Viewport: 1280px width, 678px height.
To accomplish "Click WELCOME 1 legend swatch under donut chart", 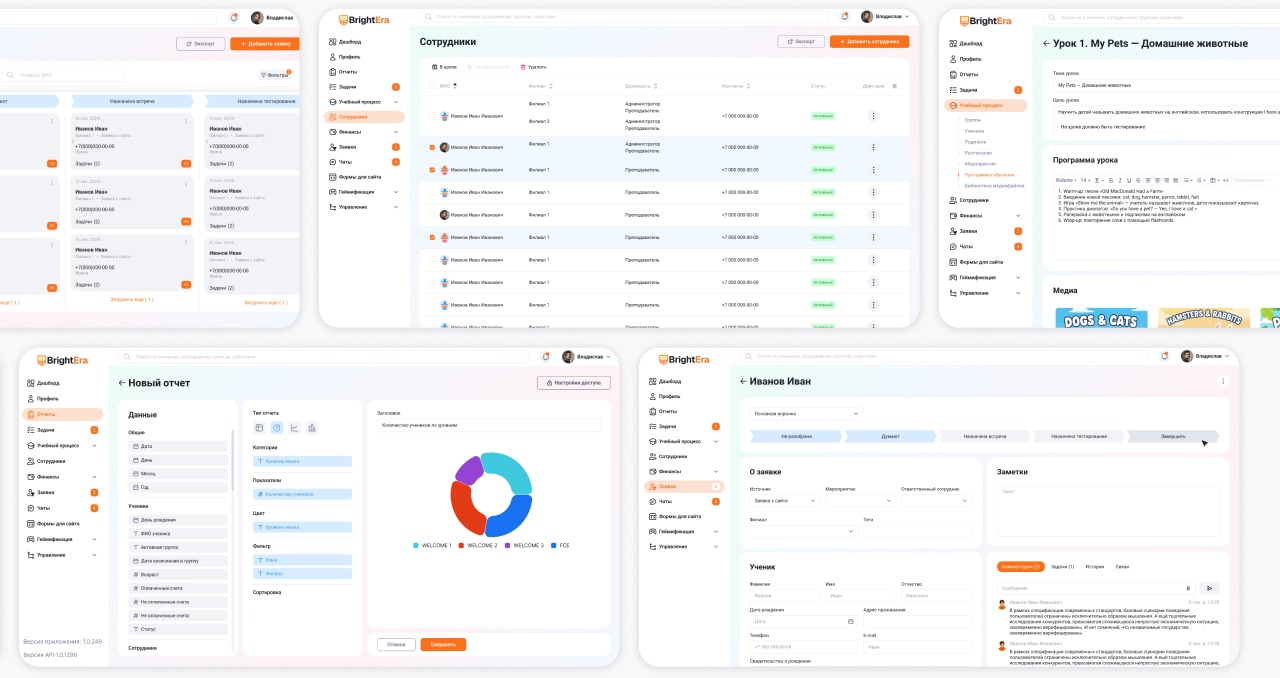I will pyautogui.click(x=416, y=545).
